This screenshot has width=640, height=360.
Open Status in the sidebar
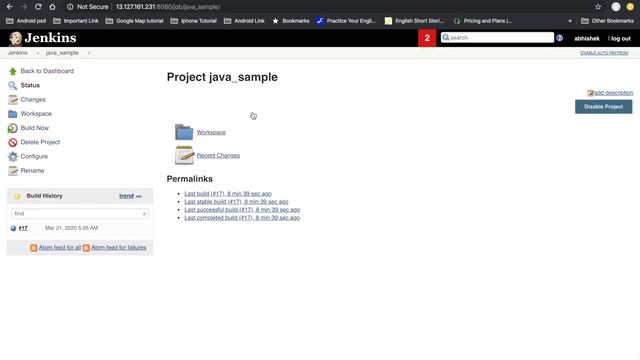(x=30, y=85)
